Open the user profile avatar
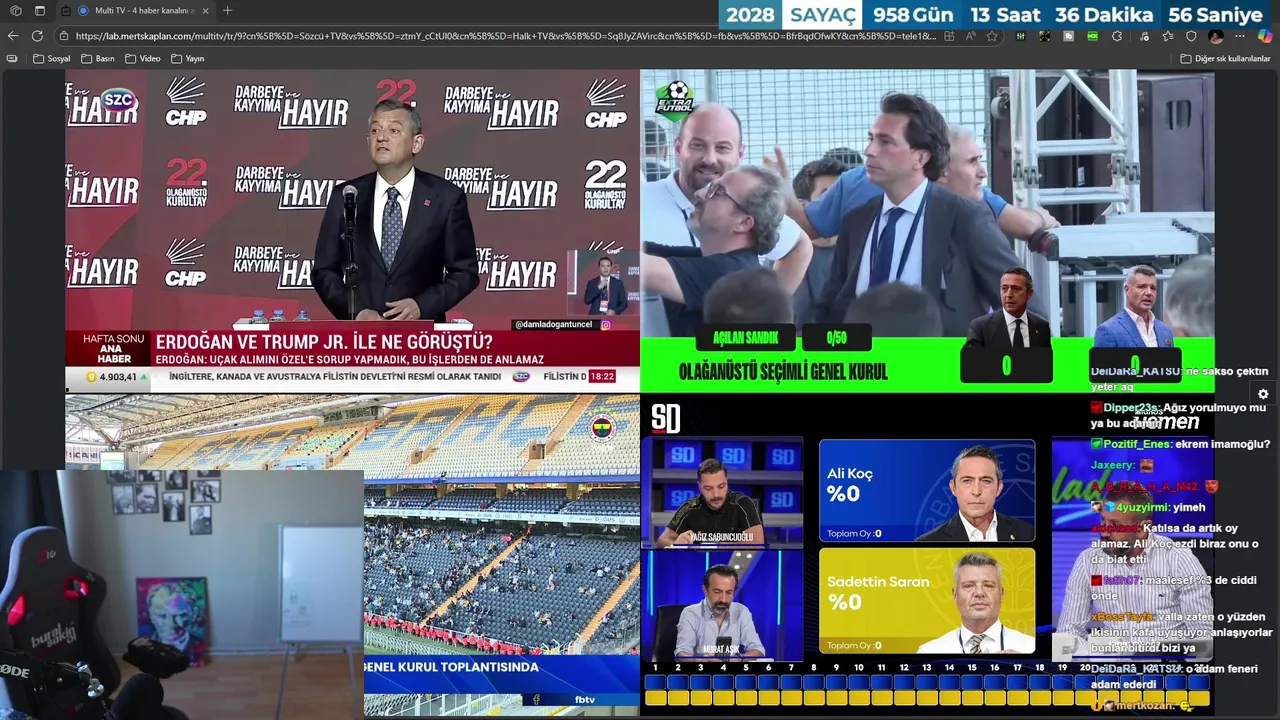The width and height of the screenshot is (1280, 720). 1216,36
